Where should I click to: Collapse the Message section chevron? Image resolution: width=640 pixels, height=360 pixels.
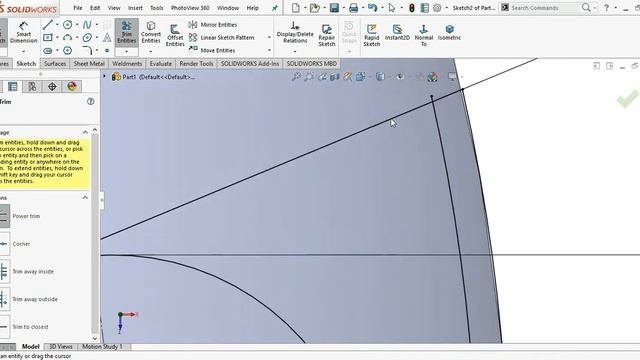(x=85, y=132)
